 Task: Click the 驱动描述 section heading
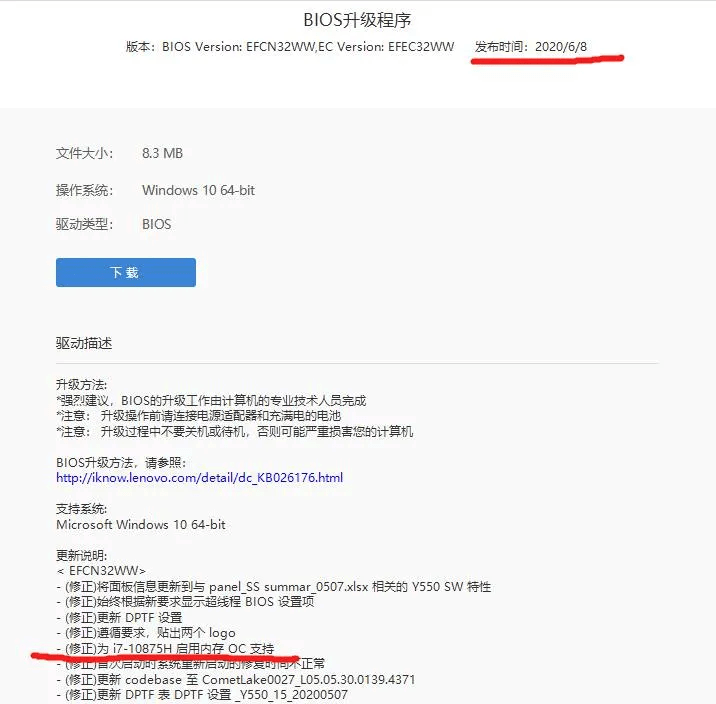click(x=84, y=343)
